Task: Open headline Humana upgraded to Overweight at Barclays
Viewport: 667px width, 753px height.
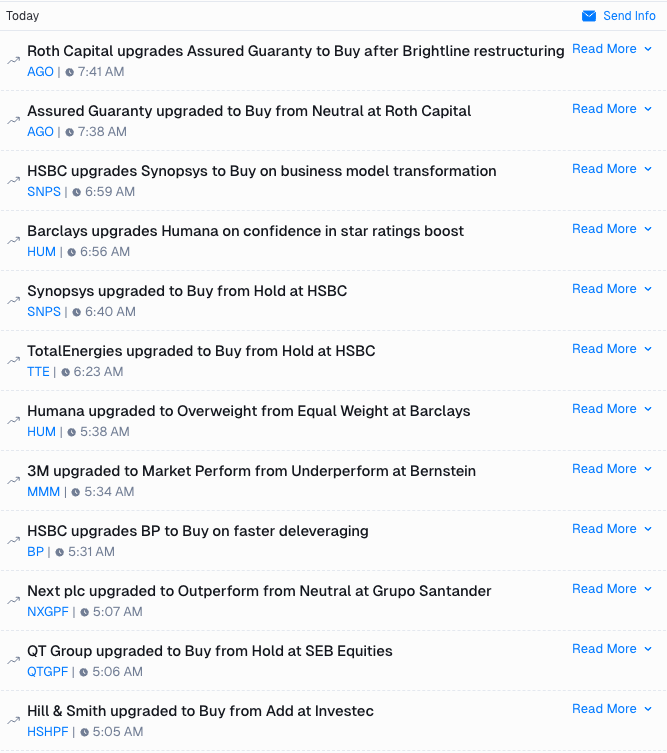Action: tap(249, 411)
